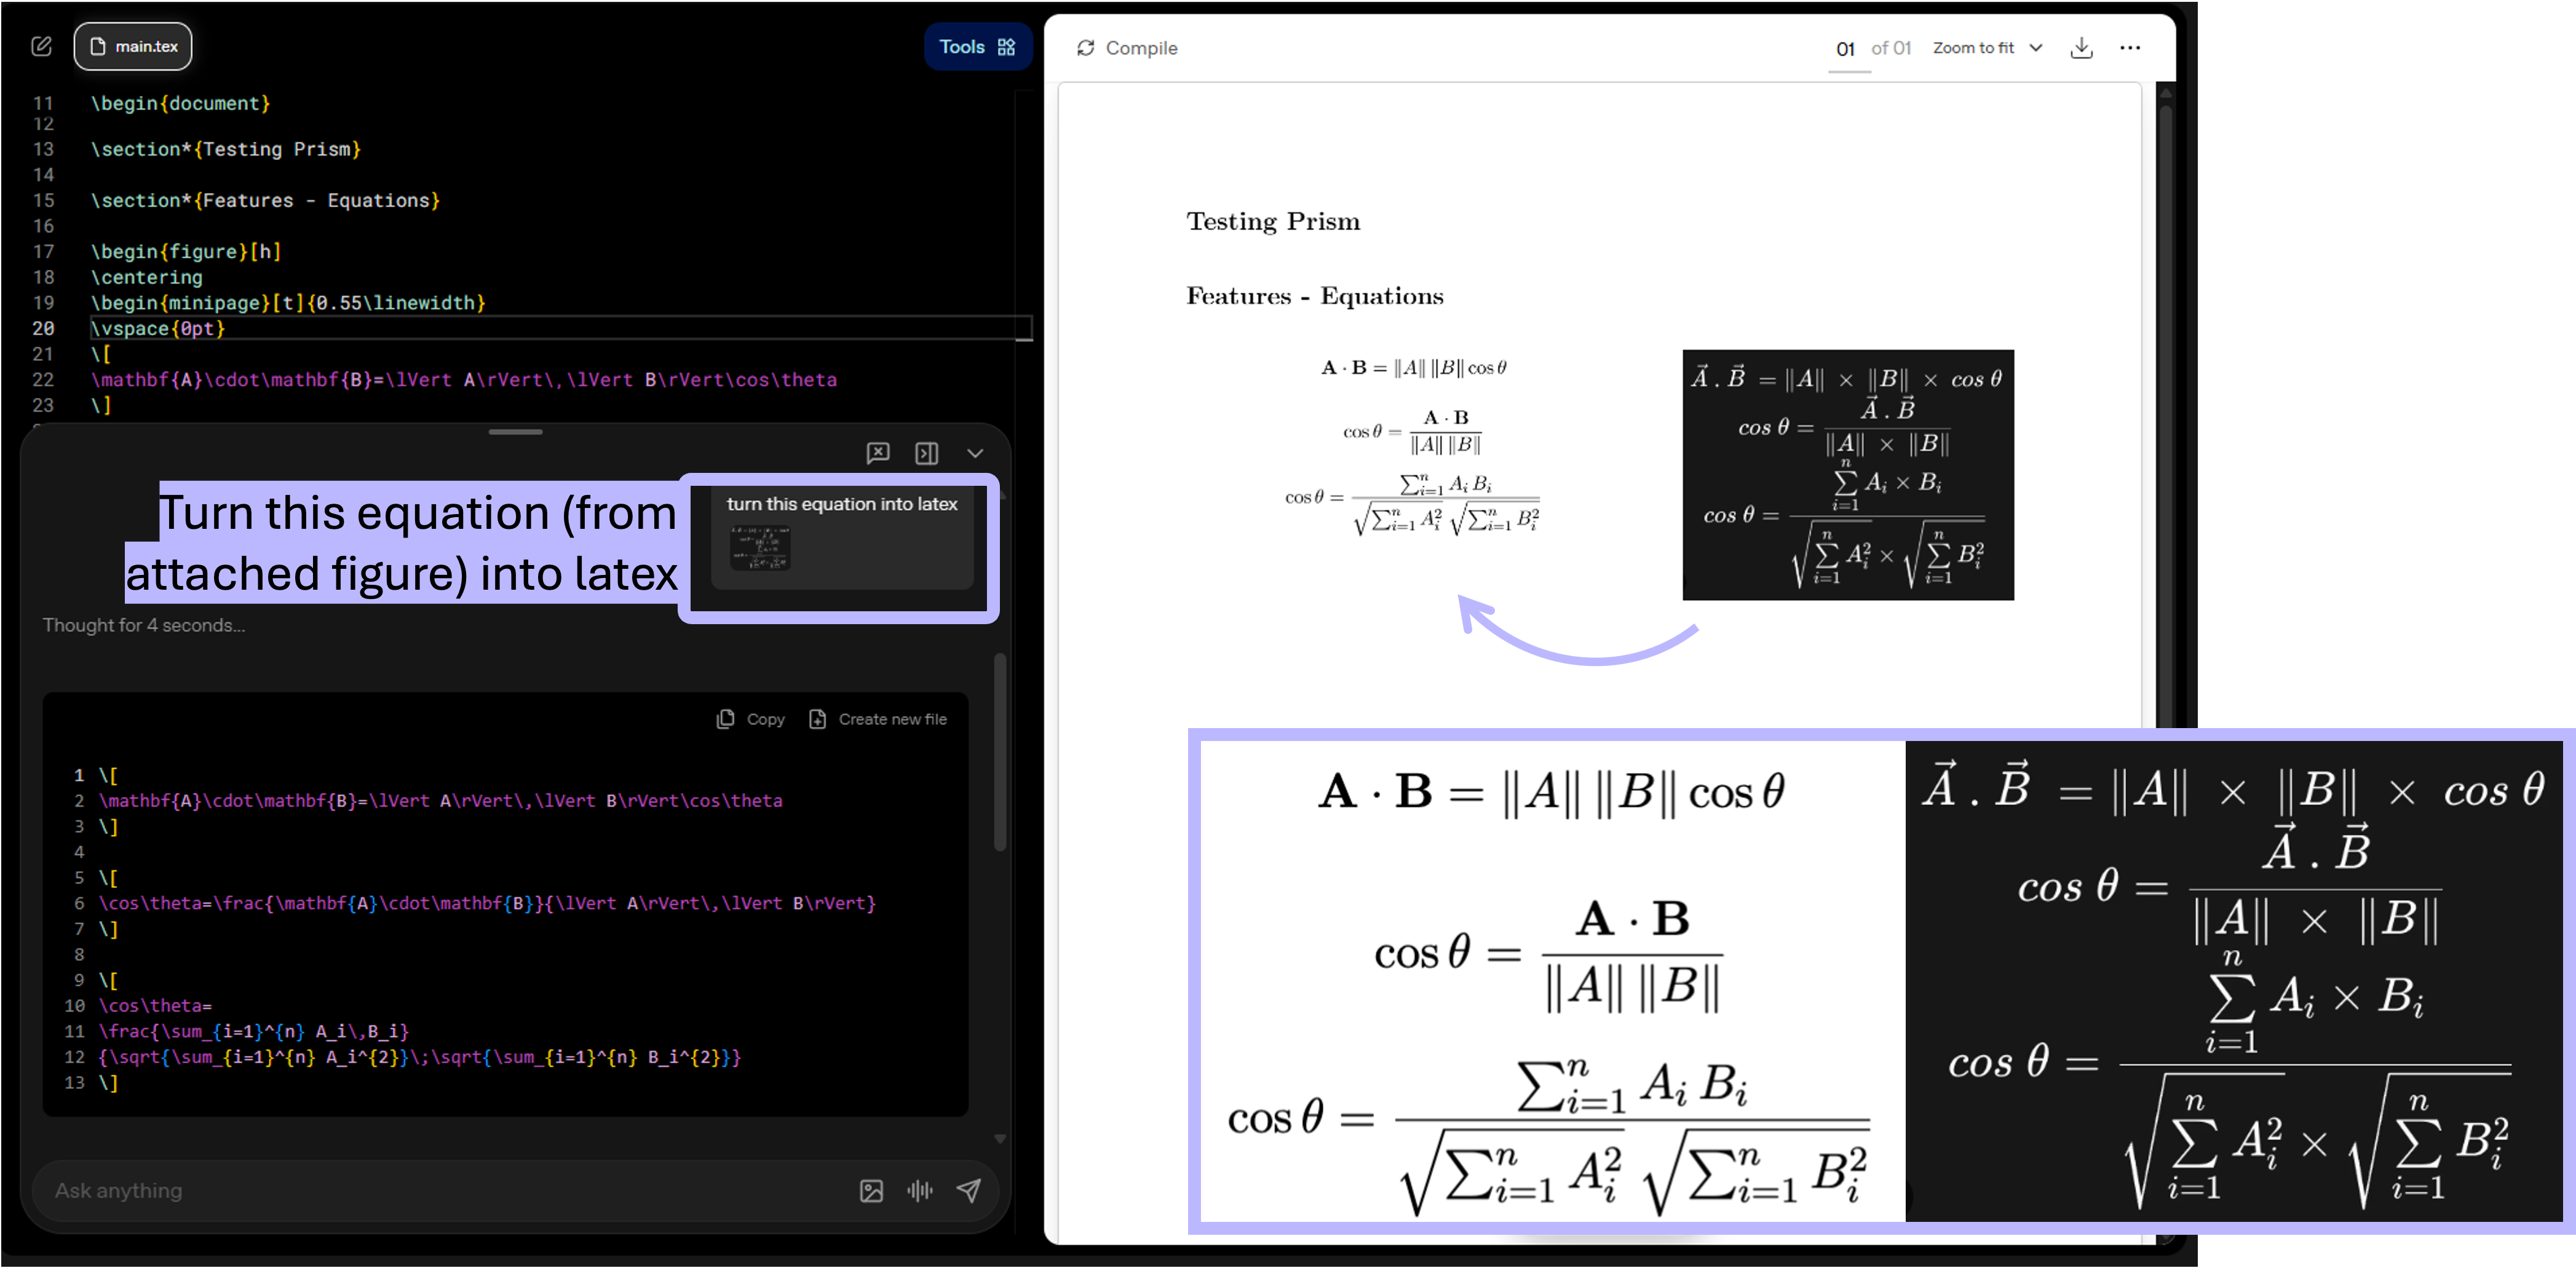Copy the generated LaTeX code
Image resolution: width=2576 pixels, height=1268 pixels.
coord(751,719)
